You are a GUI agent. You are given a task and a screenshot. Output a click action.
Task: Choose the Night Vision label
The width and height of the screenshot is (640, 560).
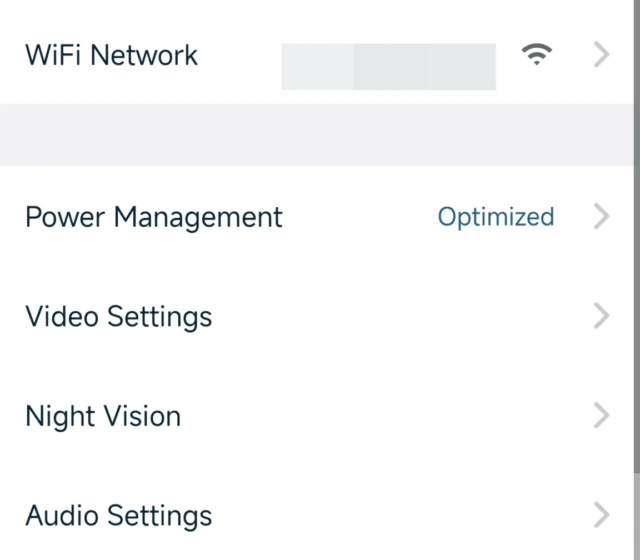tap(102, 416)
